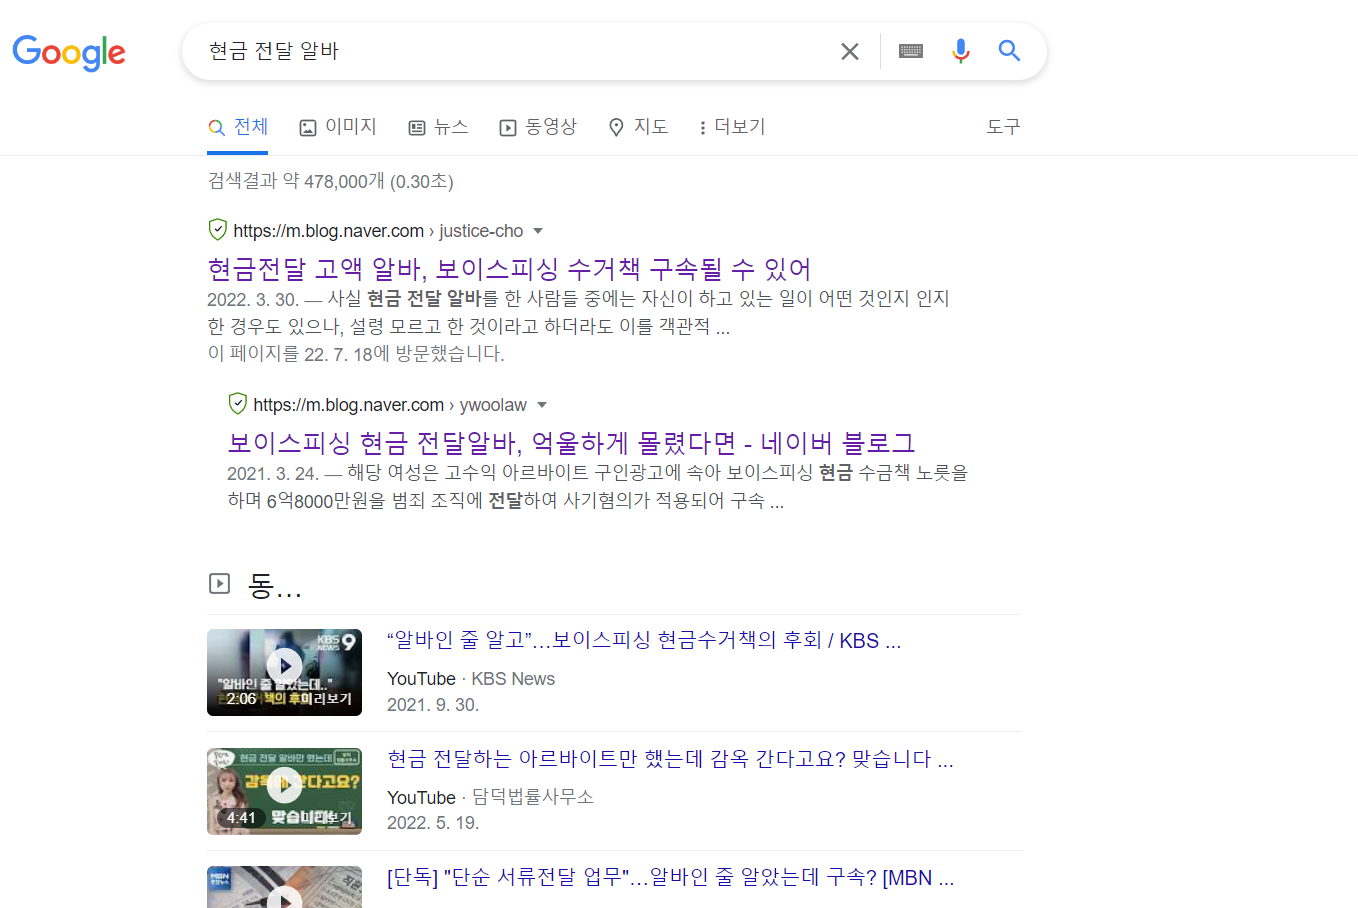Play the MBN video thumbnail

[x=284, y=887]
